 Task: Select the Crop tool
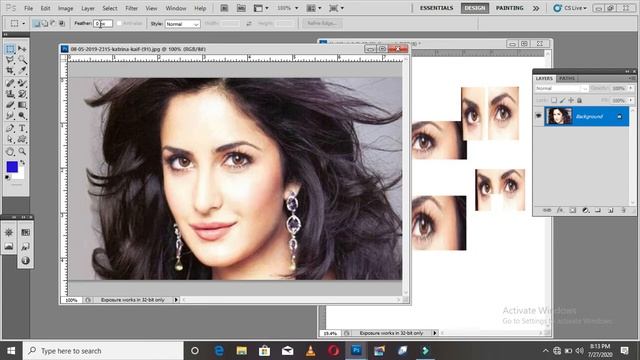click(x=10, y=71)
